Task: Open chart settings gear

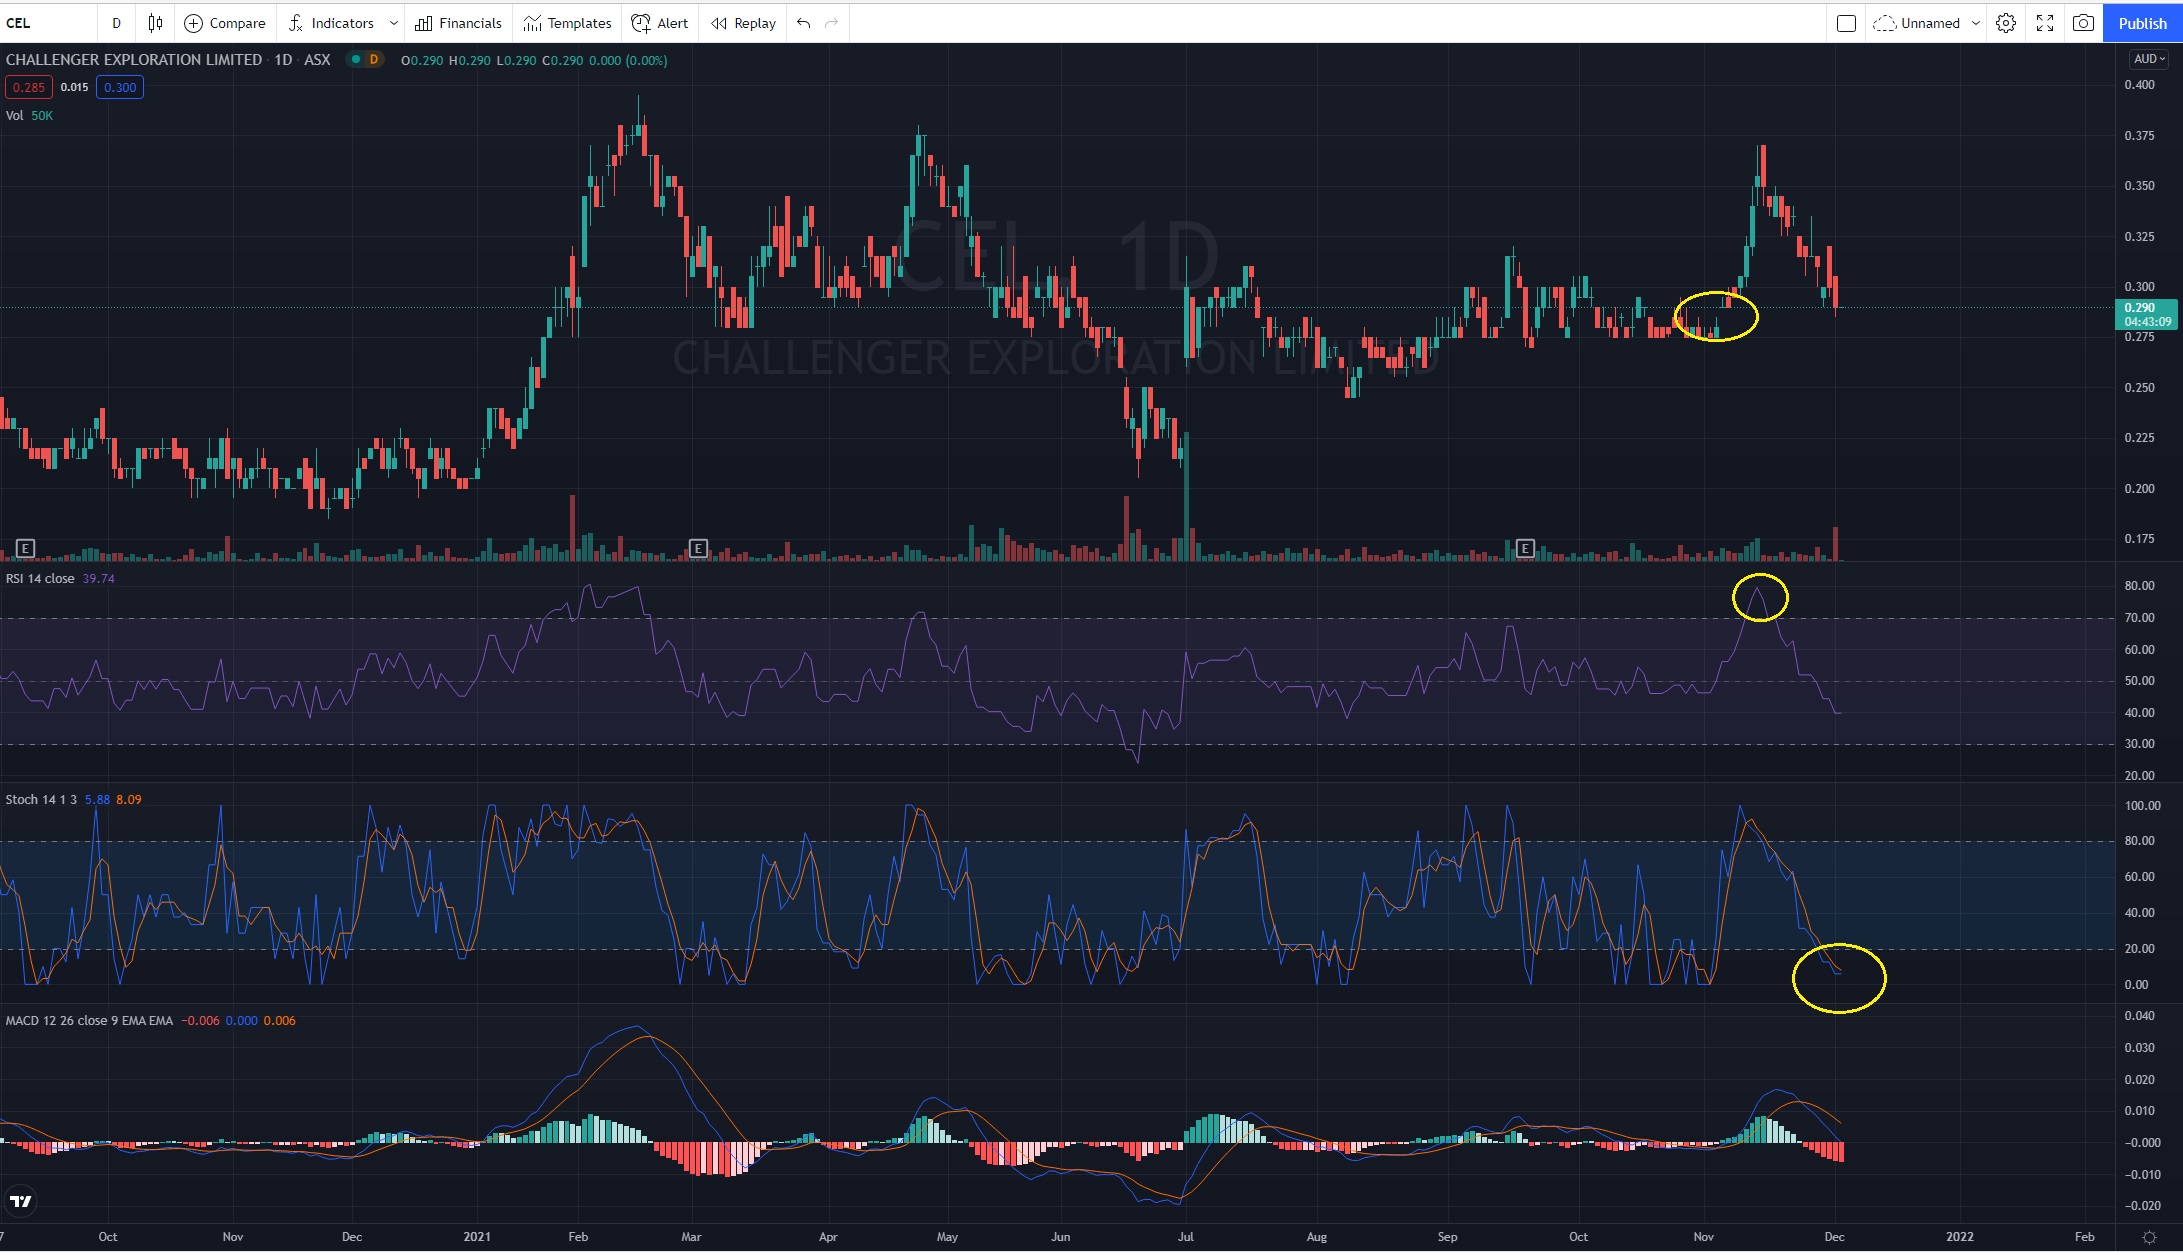Action: pyautogui.click(x=2005, y=23)
